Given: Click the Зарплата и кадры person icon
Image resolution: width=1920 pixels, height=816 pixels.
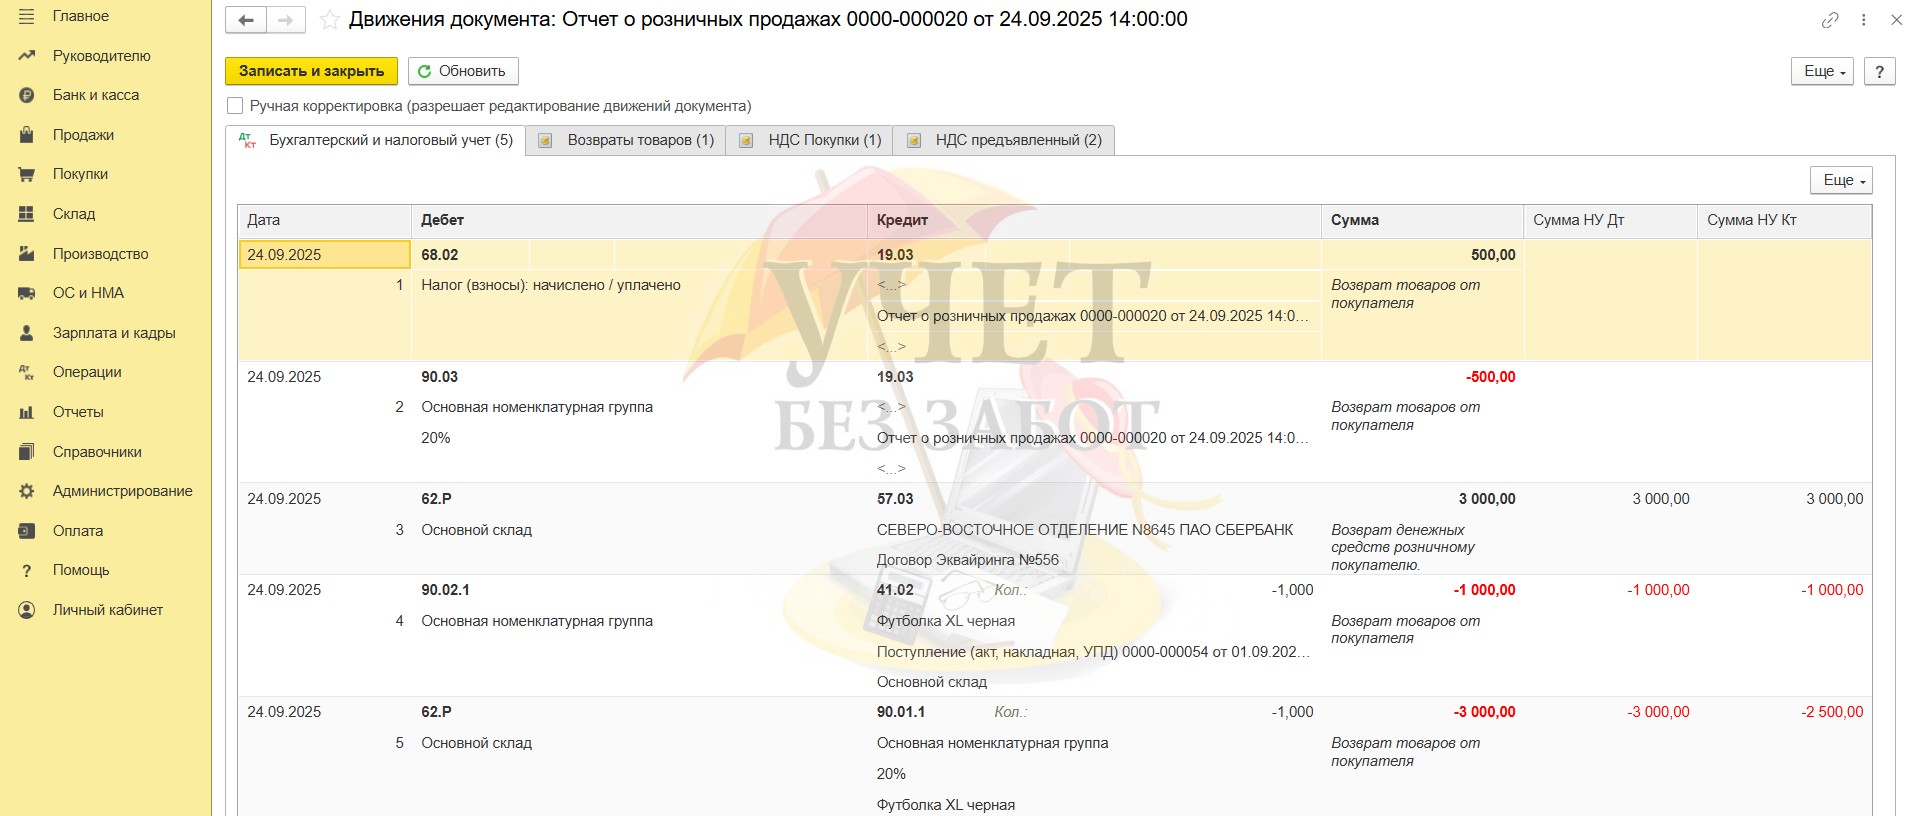Looking at the screenshot, I should (27, 333).
